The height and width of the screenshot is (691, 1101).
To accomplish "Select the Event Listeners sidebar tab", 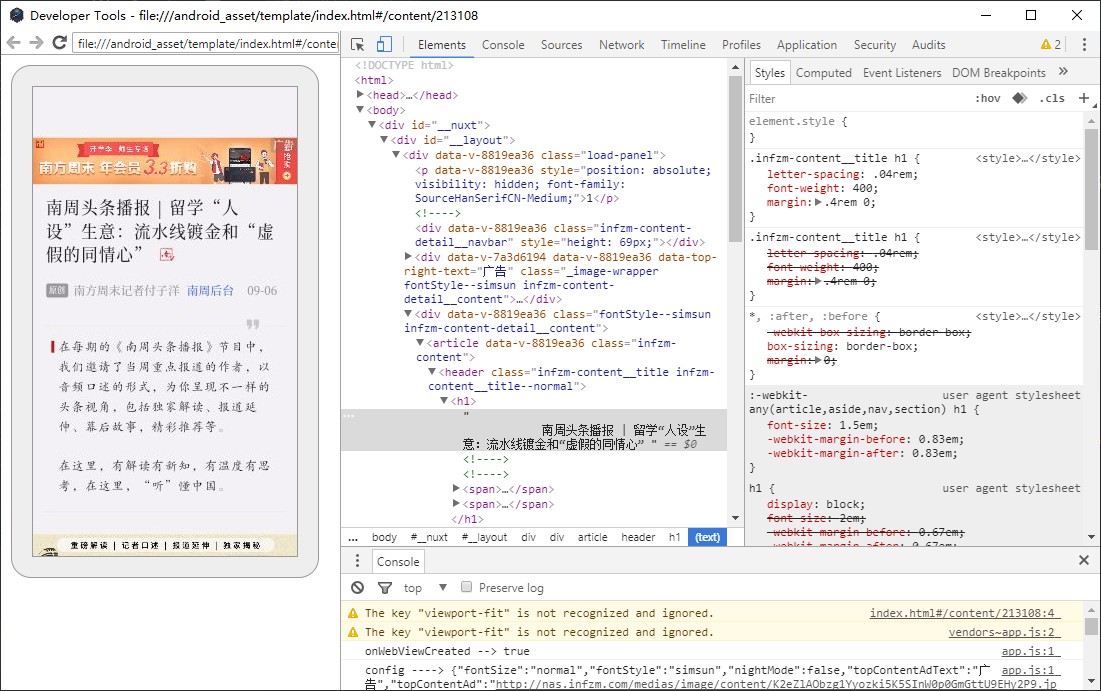I will 902,72.
